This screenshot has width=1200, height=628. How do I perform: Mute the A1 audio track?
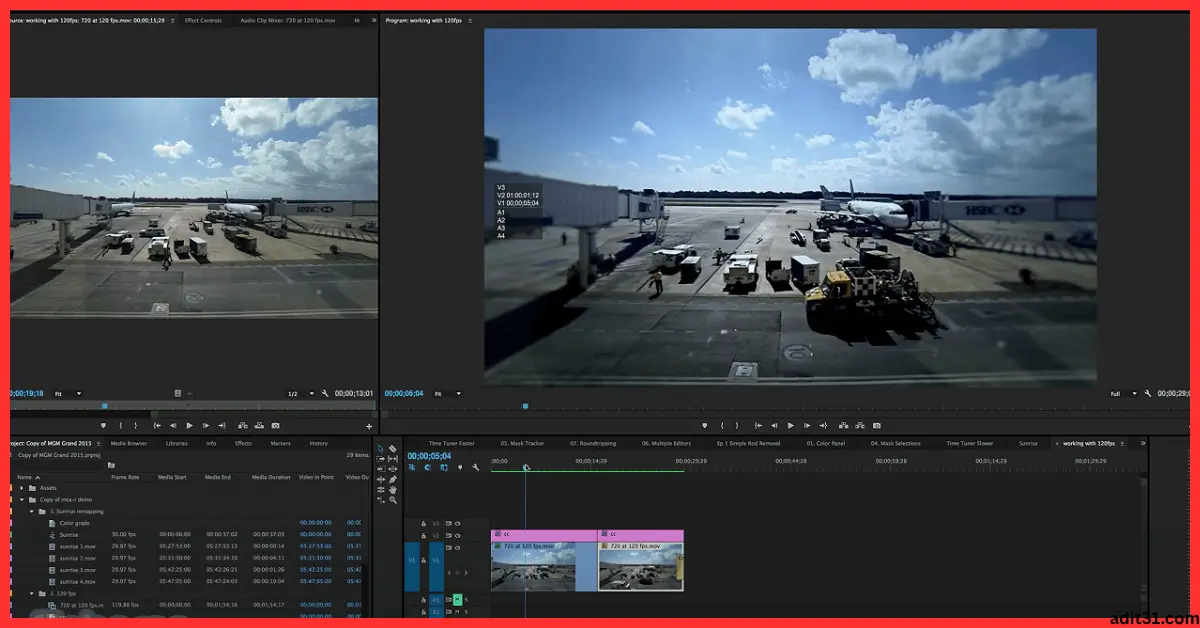point(458,599)
